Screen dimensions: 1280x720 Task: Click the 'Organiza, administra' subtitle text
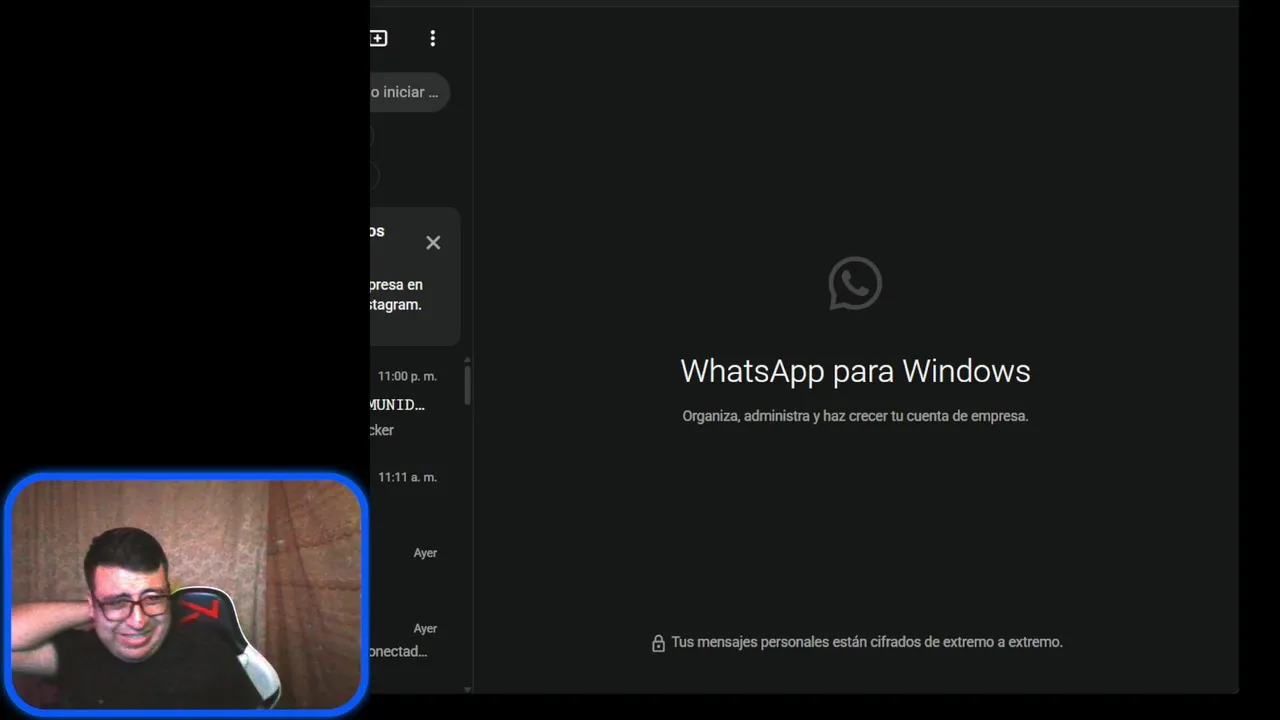(855, 416)
